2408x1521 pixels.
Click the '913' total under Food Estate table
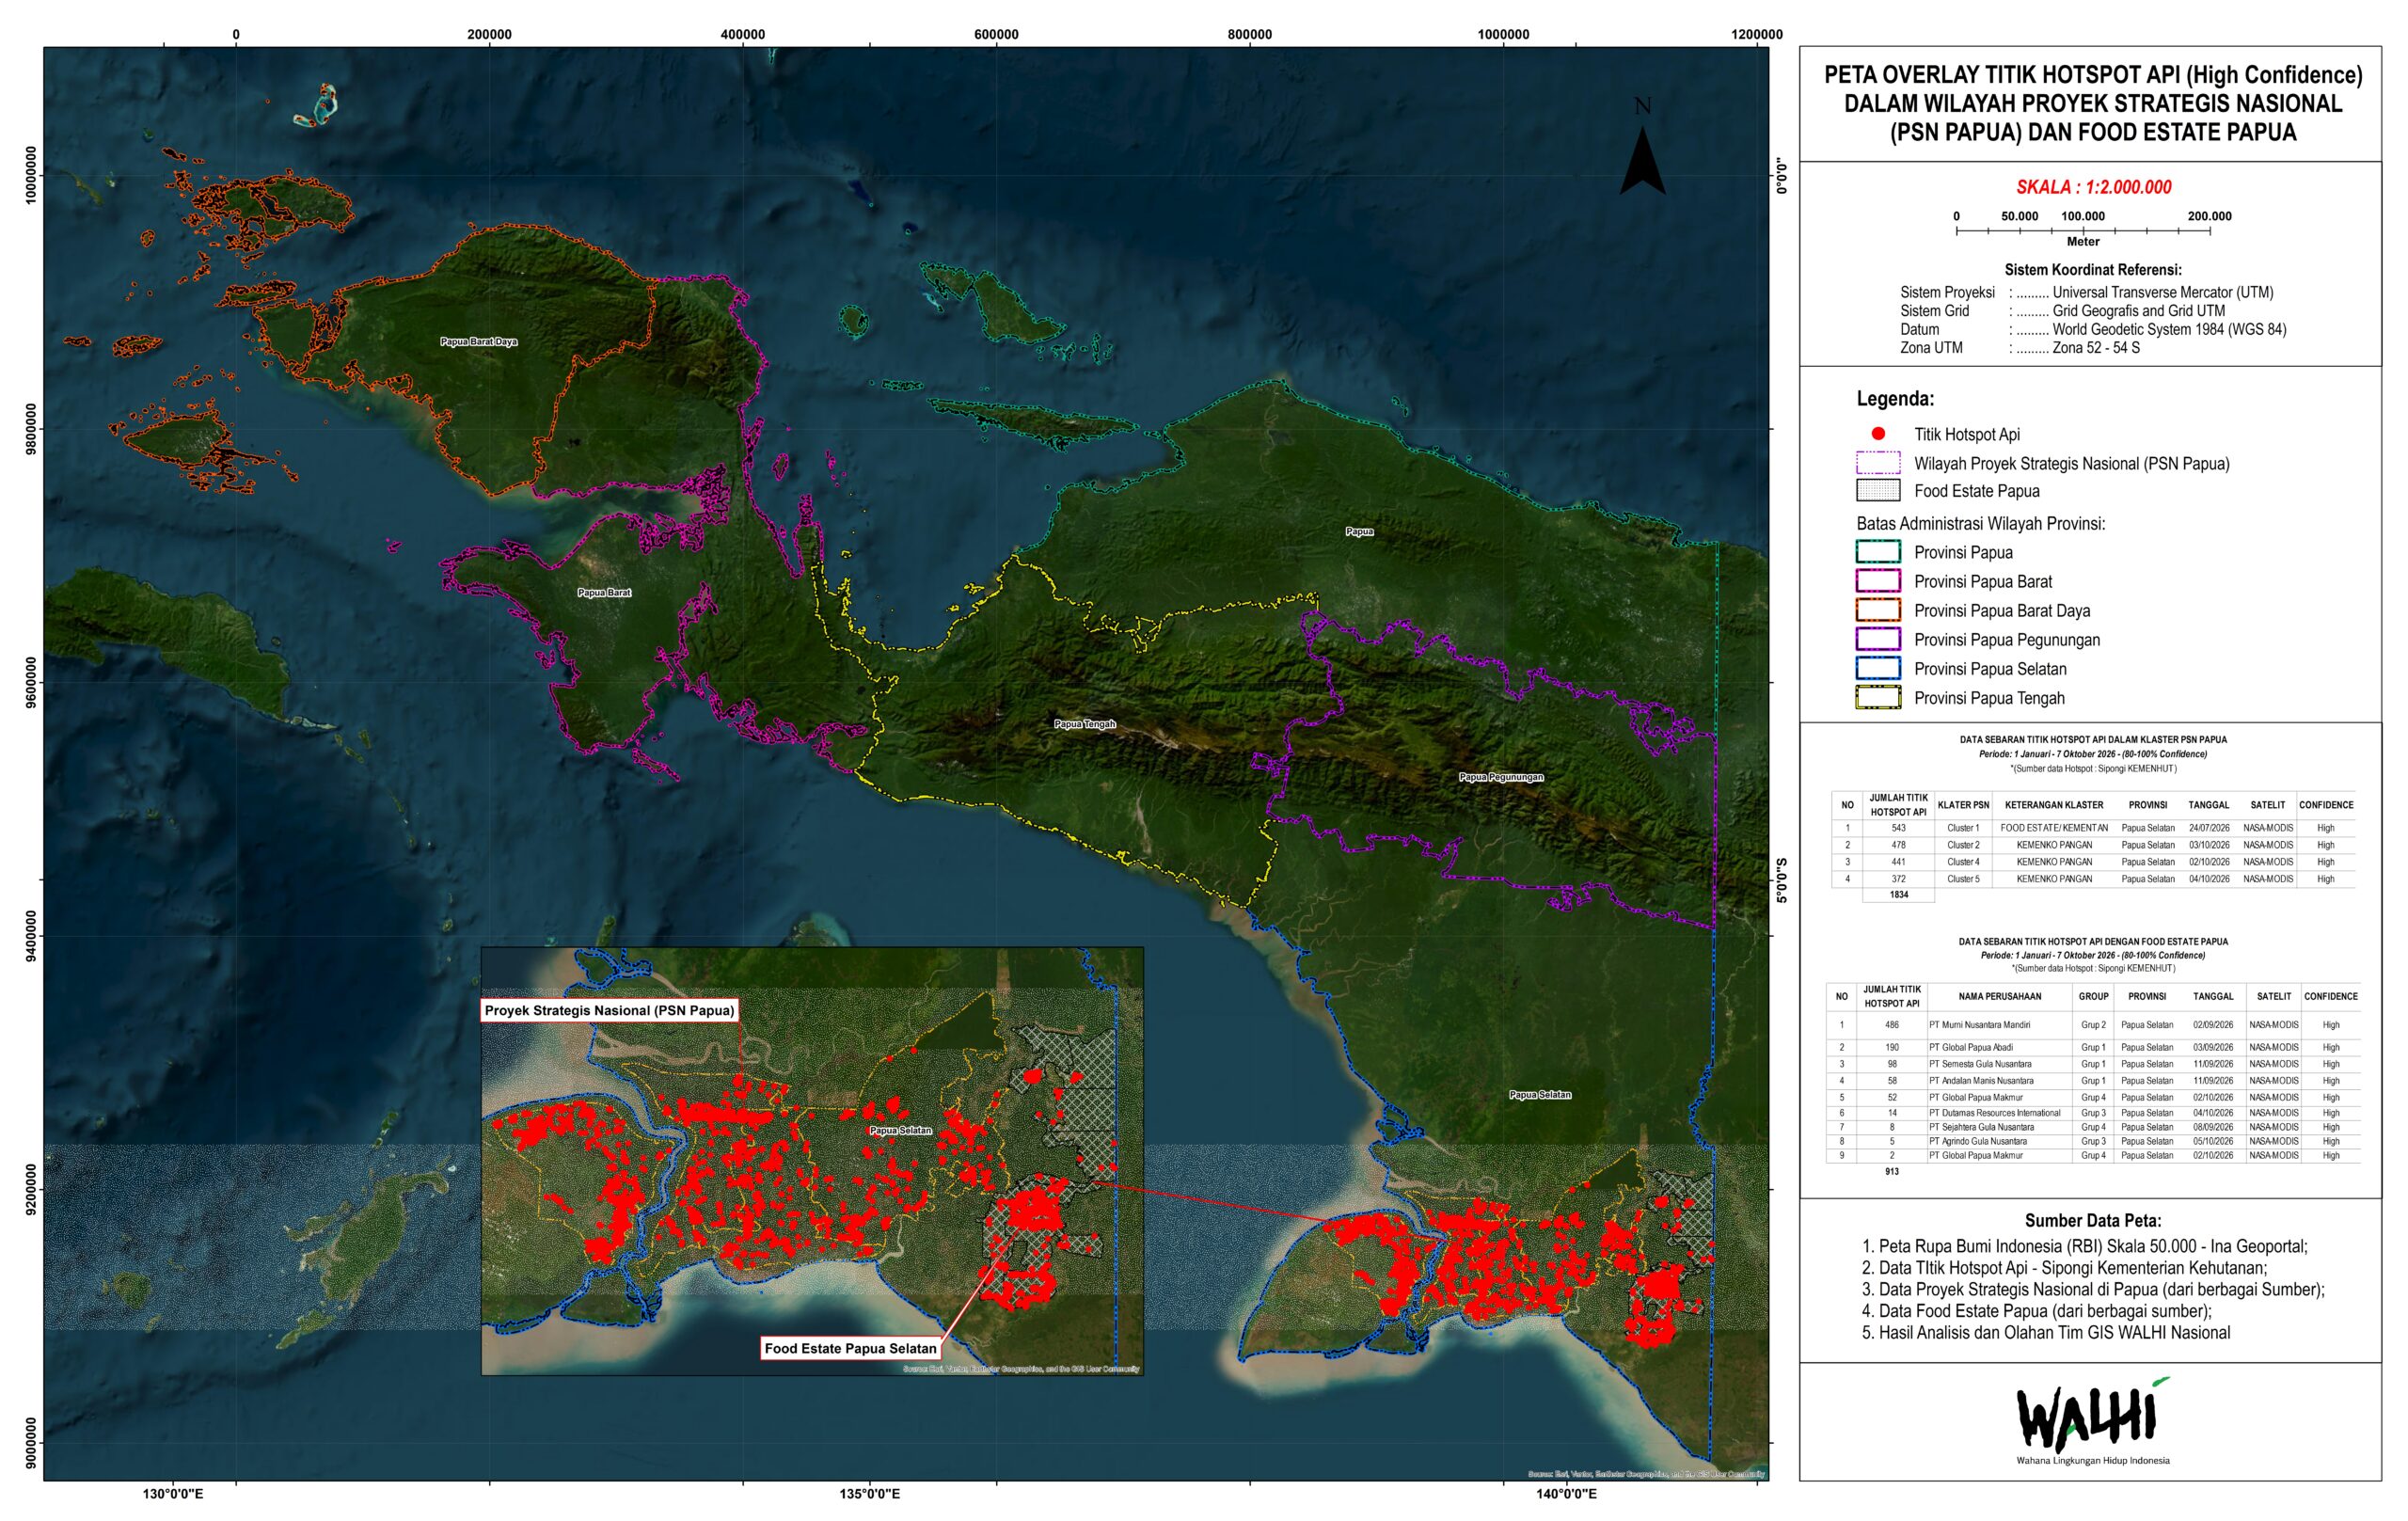click(x=1891, y=1171)
